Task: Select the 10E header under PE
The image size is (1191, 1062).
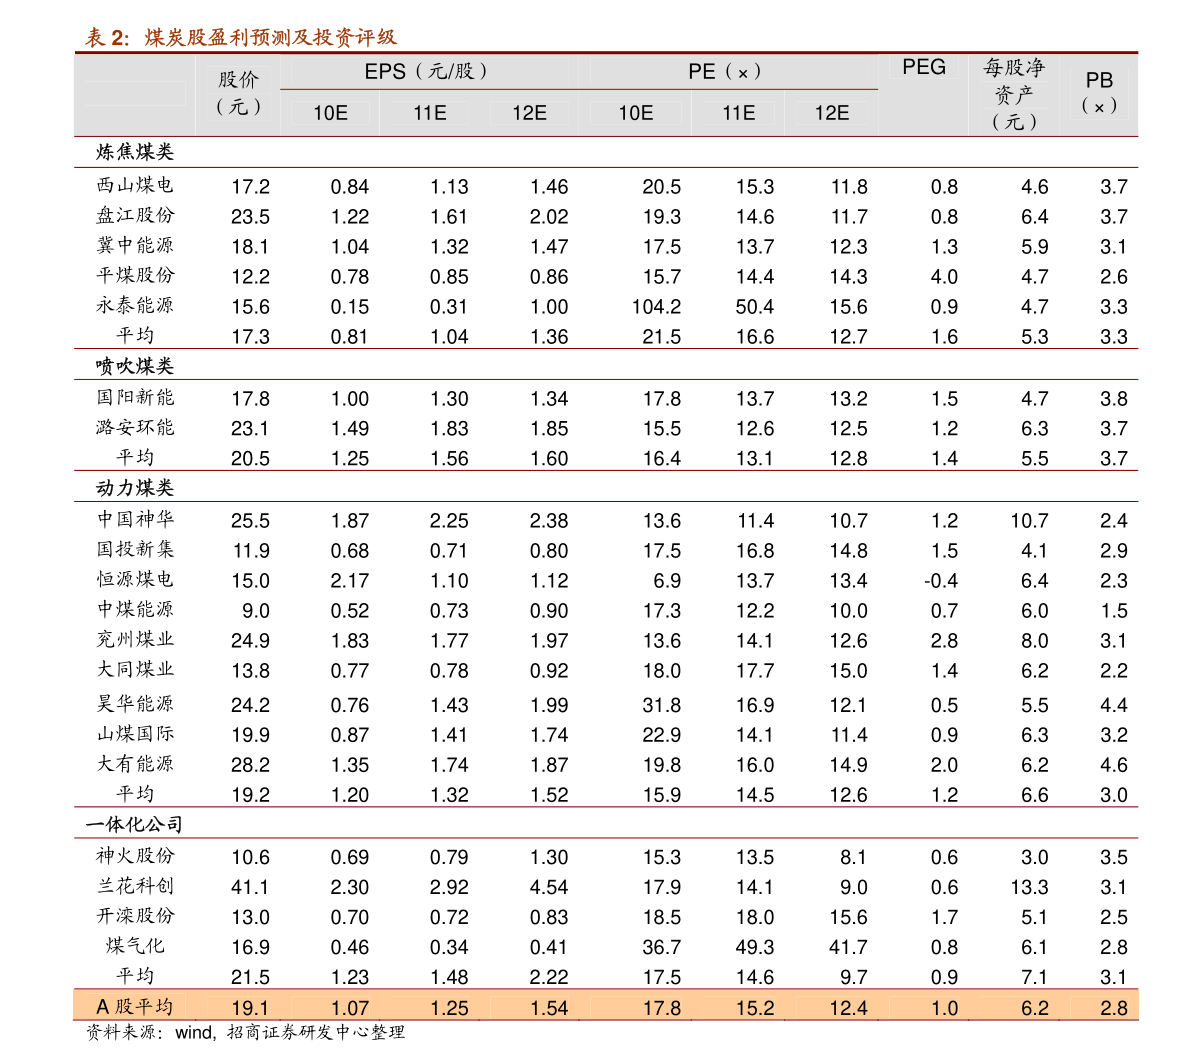Action: [635, 113]
